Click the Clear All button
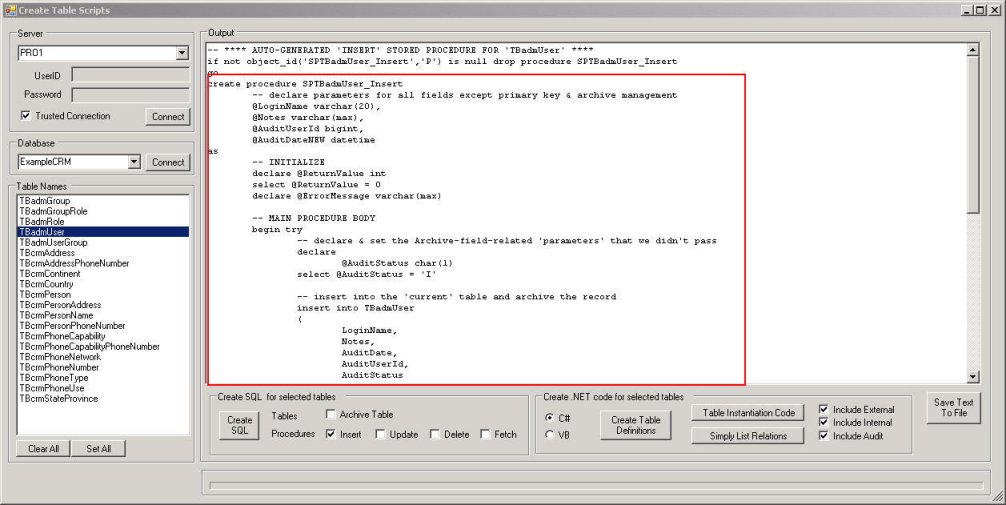This screenshot has width=1006, height=505. point(43,449)
